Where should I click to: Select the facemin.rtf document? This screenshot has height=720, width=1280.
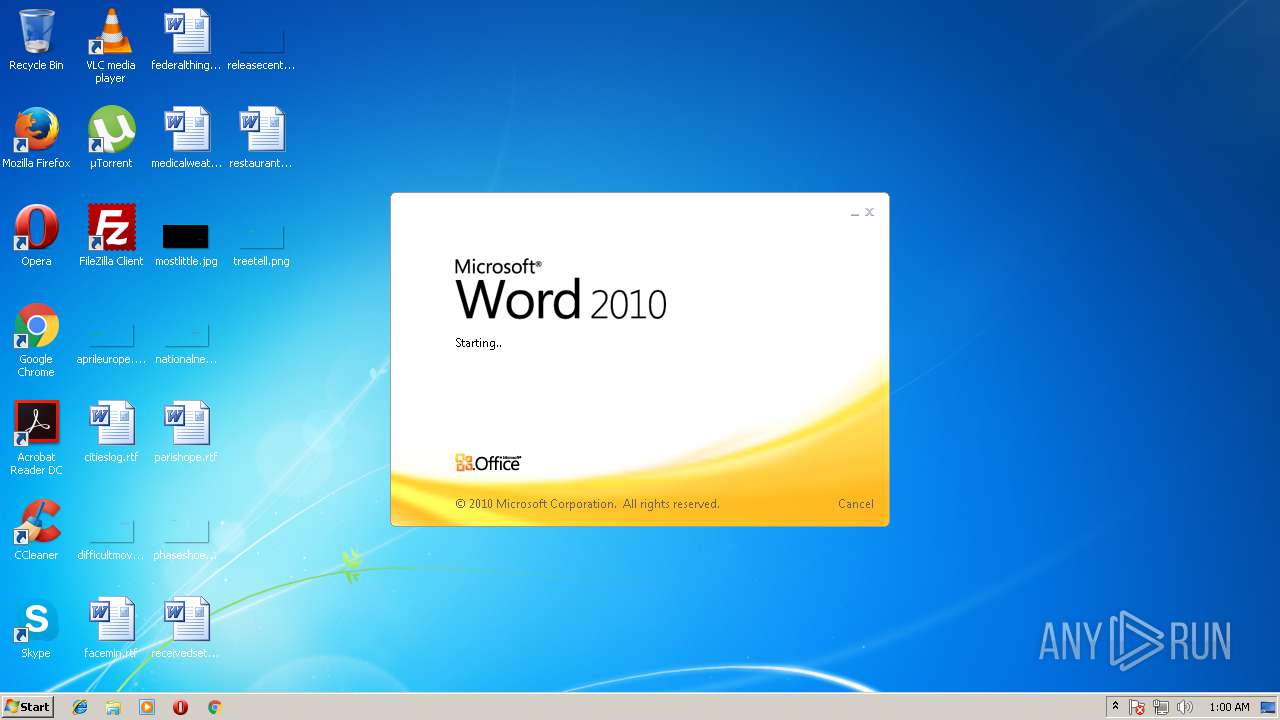click(111, 628)
